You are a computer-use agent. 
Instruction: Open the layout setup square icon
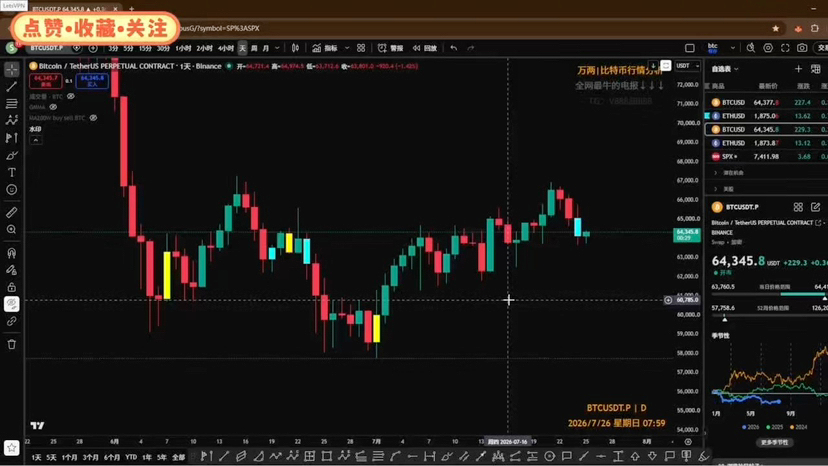click(x=690, y=48)
